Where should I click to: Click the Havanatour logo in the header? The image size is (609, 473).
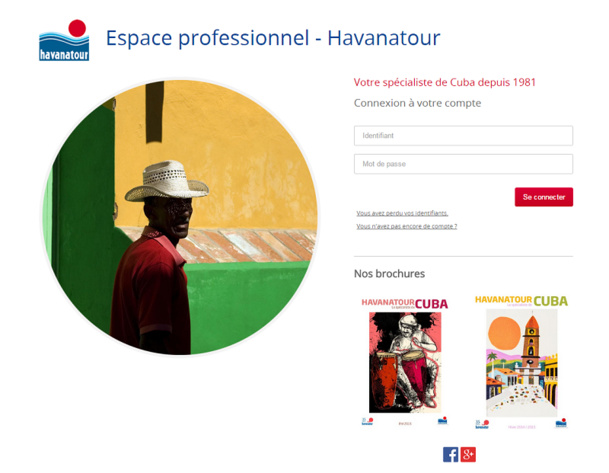point(64,40)
